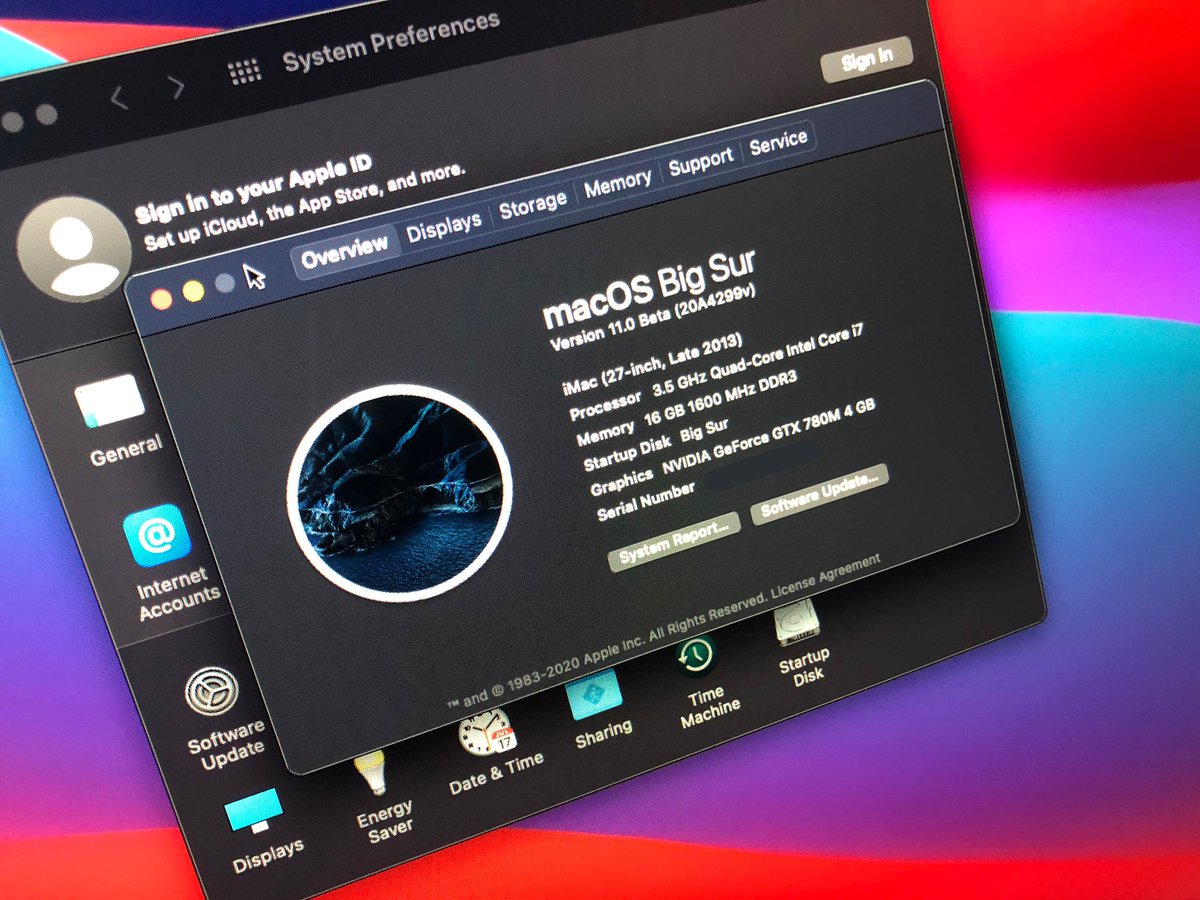Open the License Agreement link

tap(825, 577)
